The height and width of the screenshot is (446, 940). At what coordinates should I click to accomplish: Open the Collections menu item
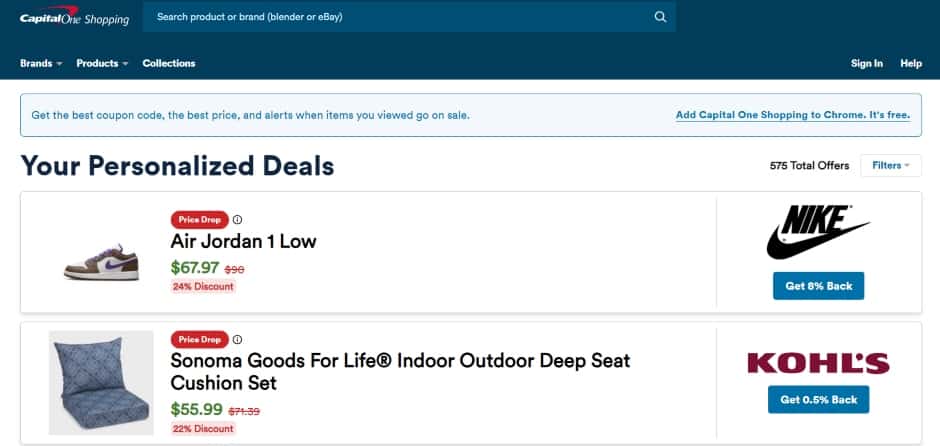click(169, 63)
